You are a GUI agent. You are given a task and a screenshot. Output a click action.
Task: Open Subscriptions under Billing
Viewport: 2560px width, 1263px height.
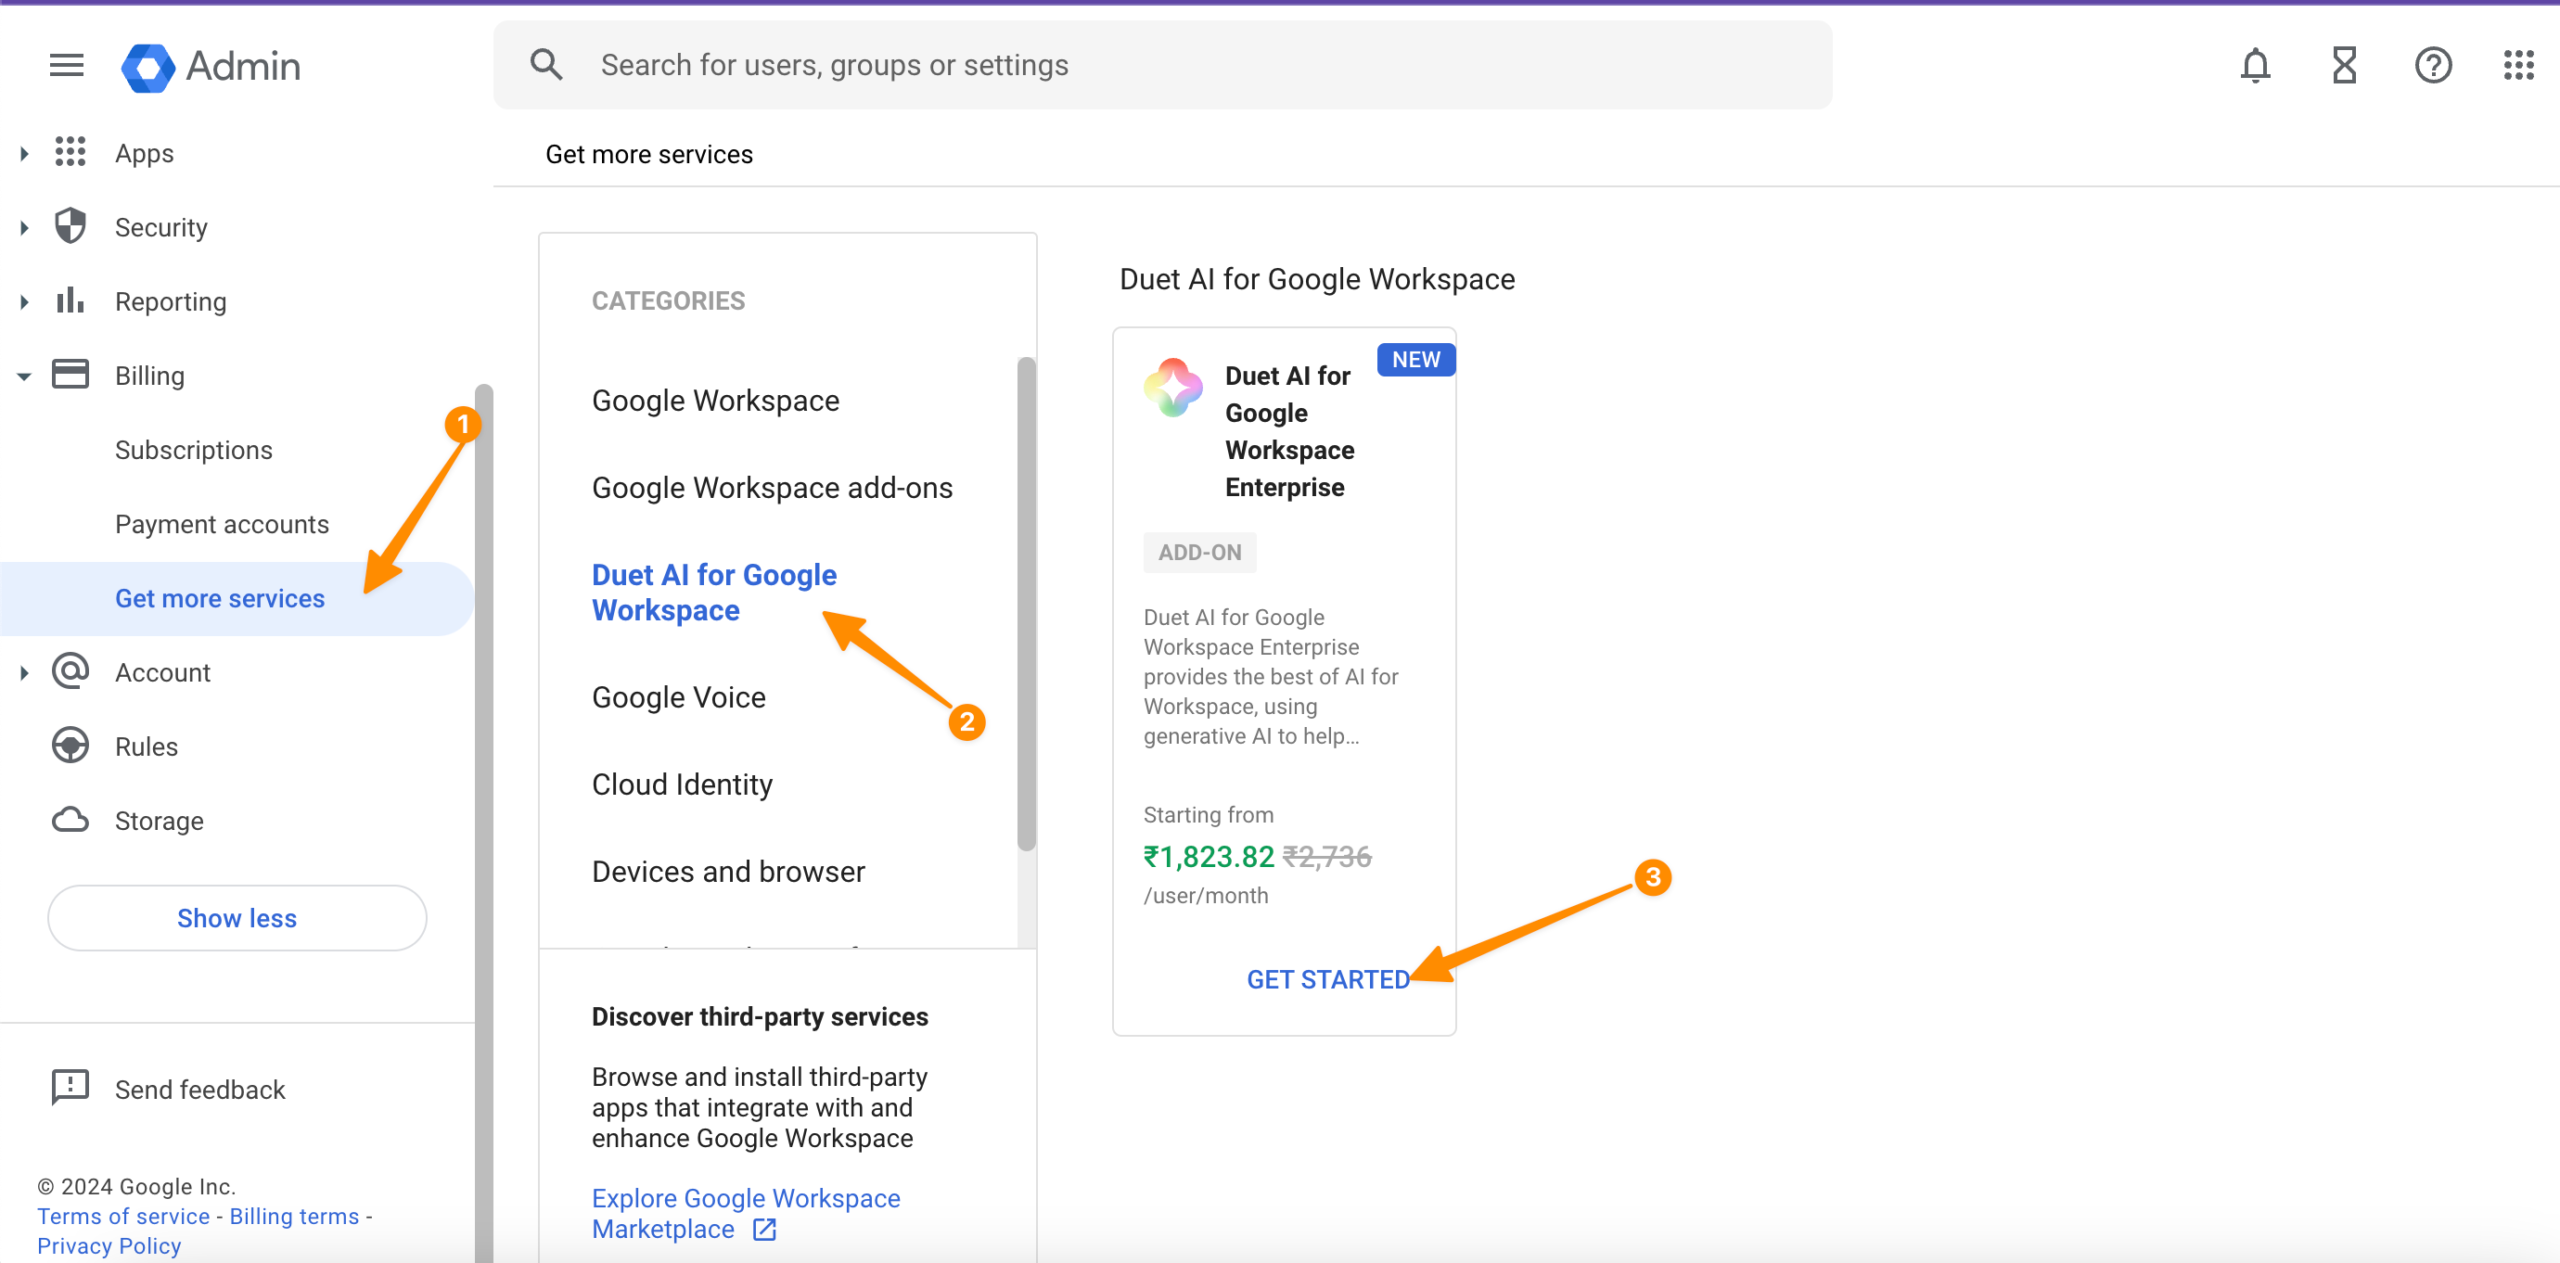193,450
